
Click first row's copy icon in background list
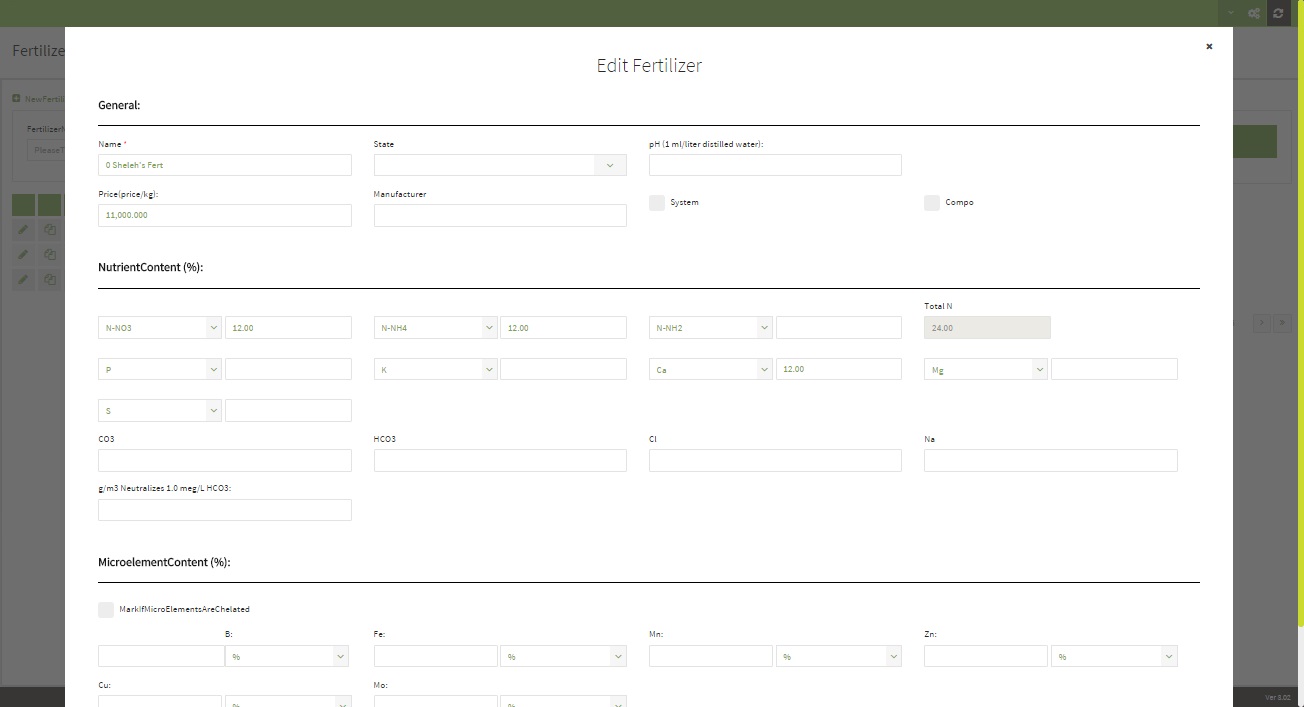49,229
